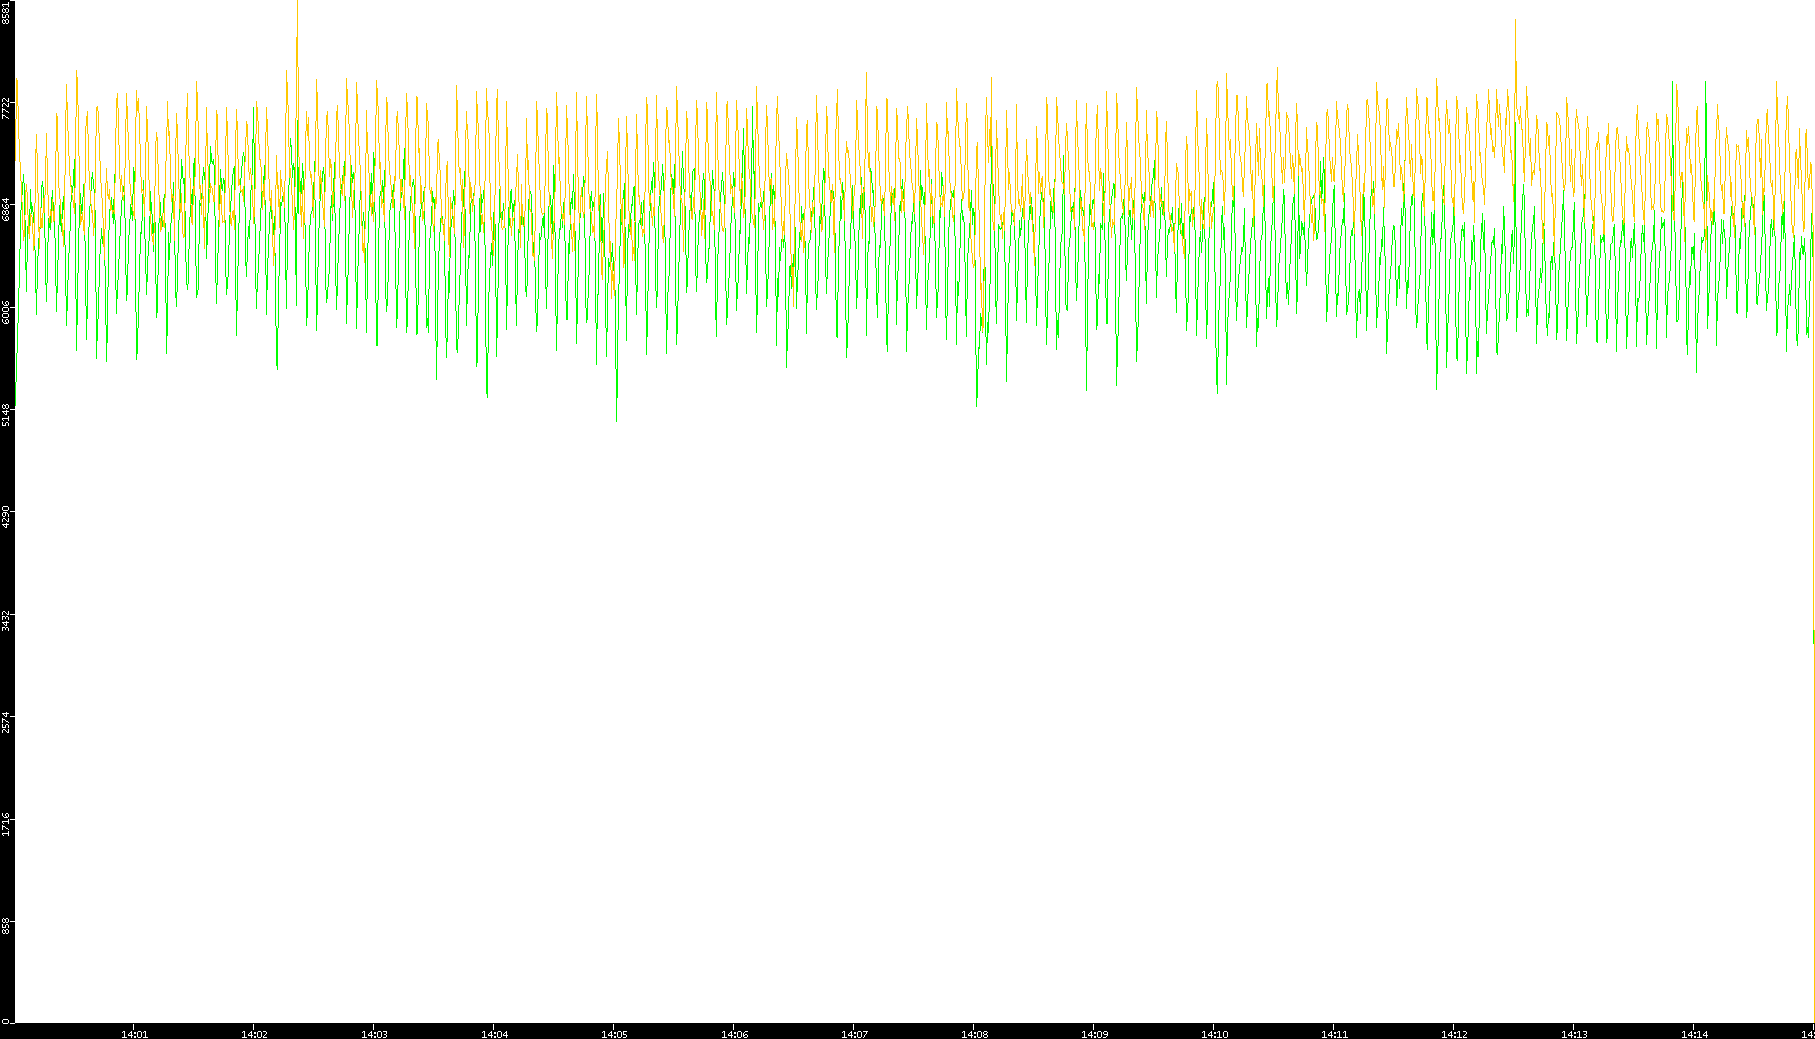Click the 14:03 label on time axis
1815x1039 pixels.
point(374,1034)
